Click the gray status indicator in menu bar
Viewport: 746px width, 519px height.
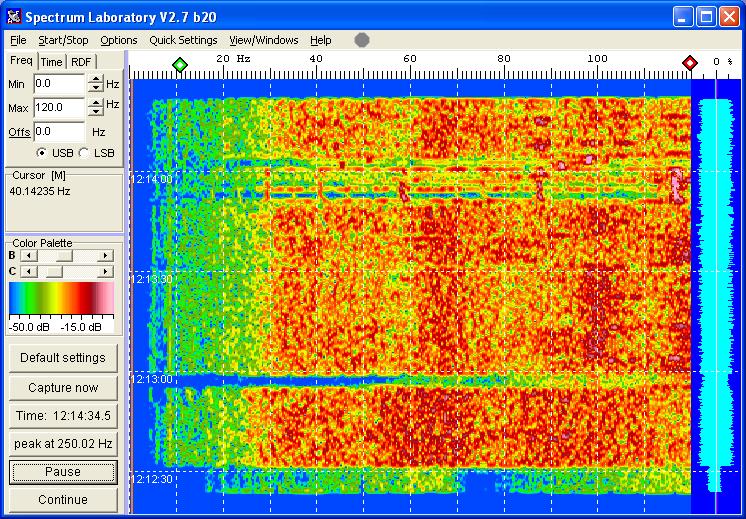coord(362,40)
